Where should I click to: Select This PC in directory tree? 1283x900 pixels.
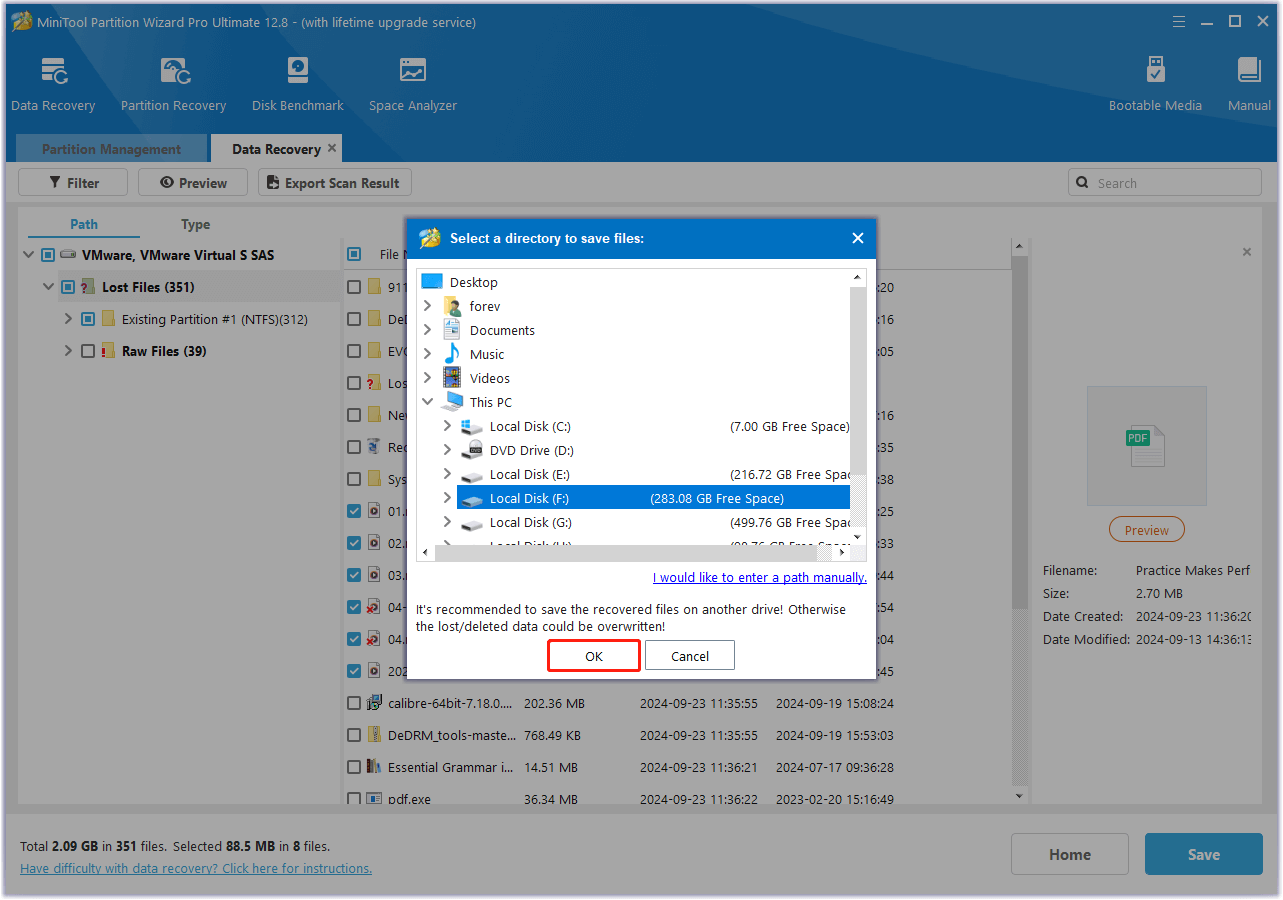click(490, 402)
